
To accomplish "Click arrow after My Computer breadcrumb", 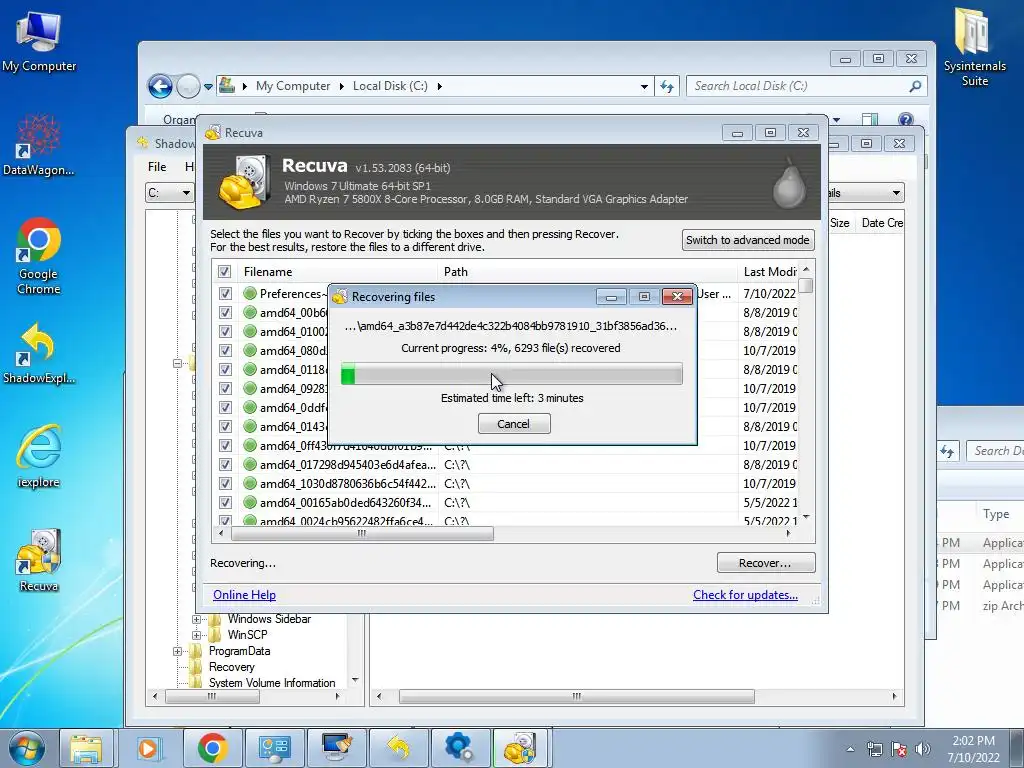I will click(x=342, y=86).
